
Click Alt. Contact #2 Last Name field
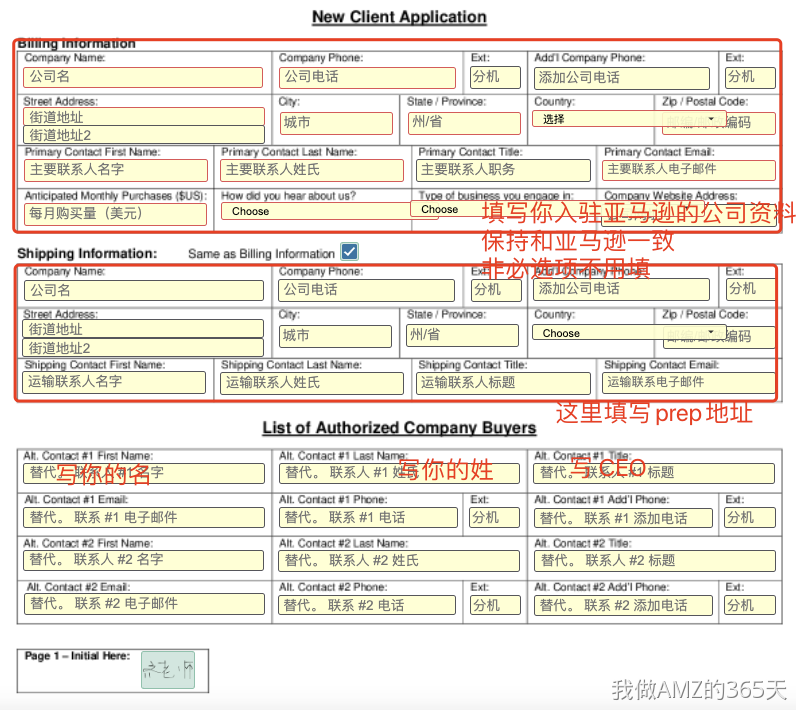click(400, 561)
